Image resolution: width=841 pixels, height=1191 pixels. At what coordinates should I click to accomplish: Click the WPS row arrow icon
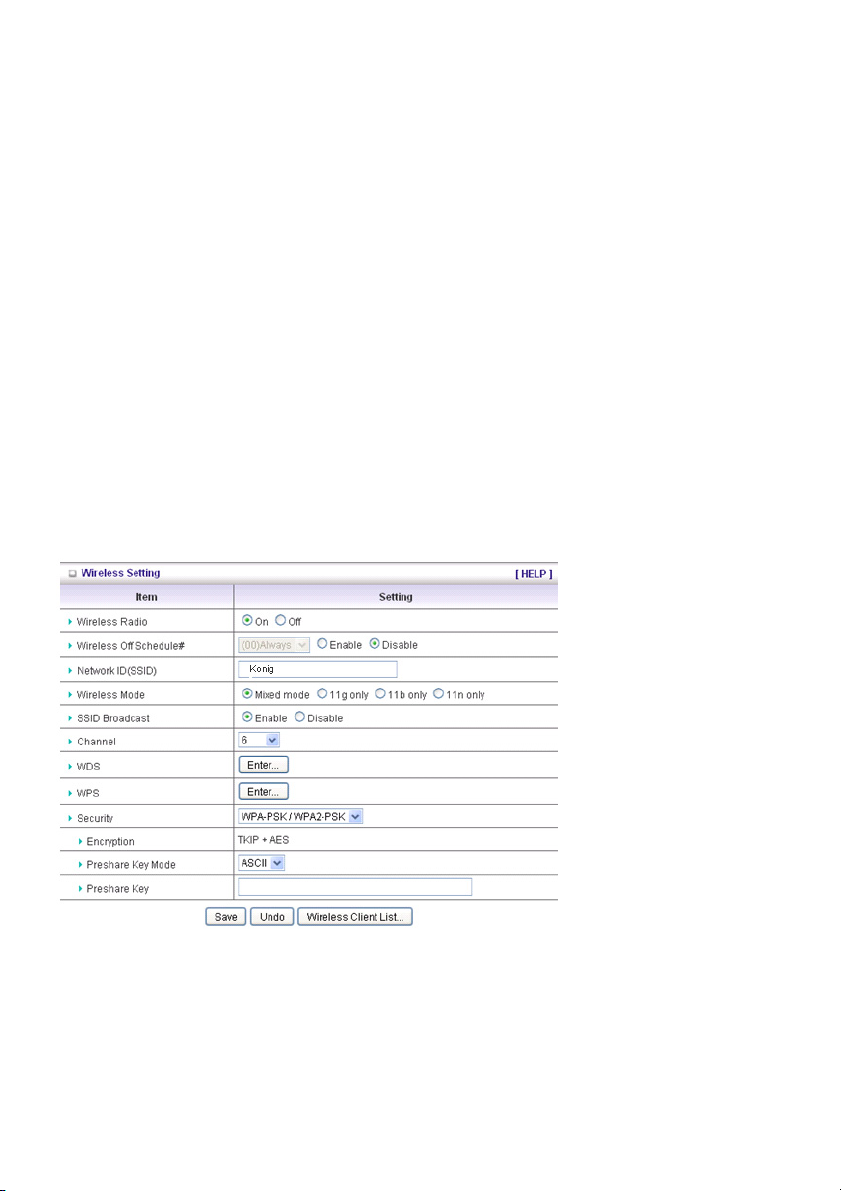(x=71, y=793)
